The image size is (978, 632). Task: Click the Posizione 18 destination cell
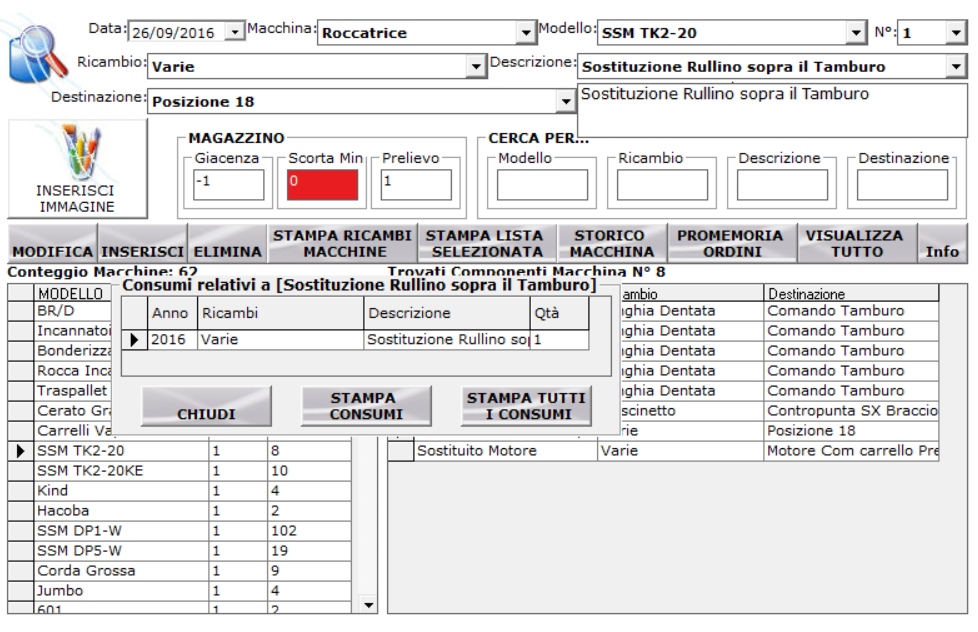[x=851, y=430]
